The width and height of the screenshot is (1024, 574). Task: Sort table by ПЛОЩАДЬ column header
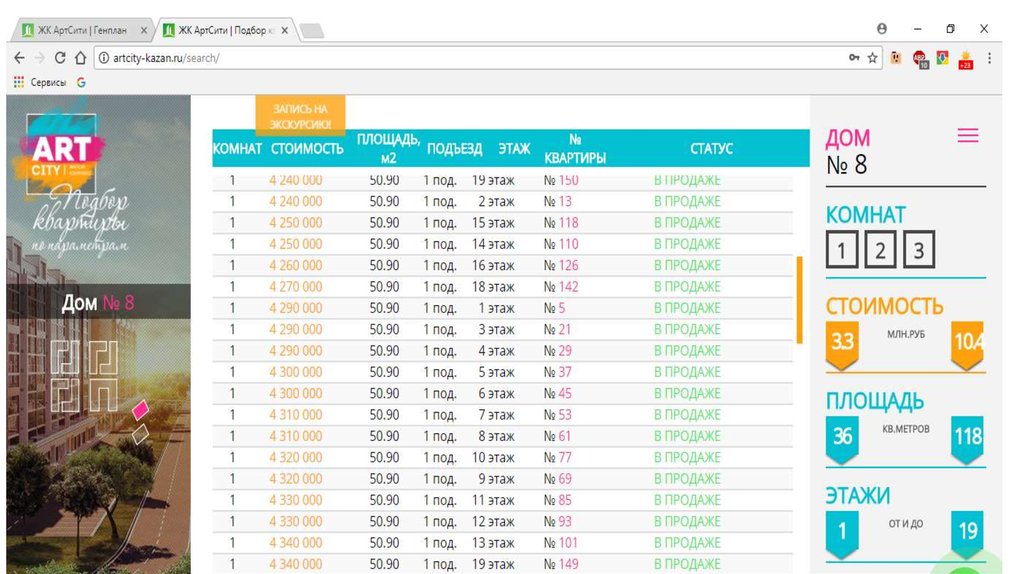(388, 148)
